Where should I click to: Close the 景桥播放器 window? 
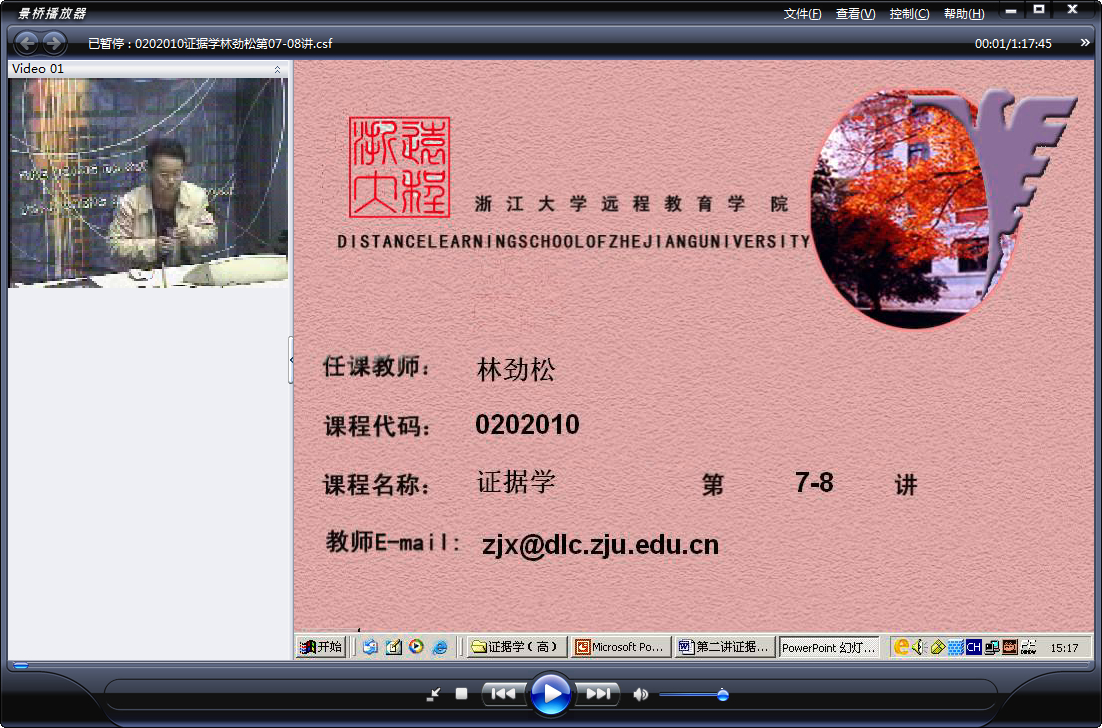[x=1072, y=10]
